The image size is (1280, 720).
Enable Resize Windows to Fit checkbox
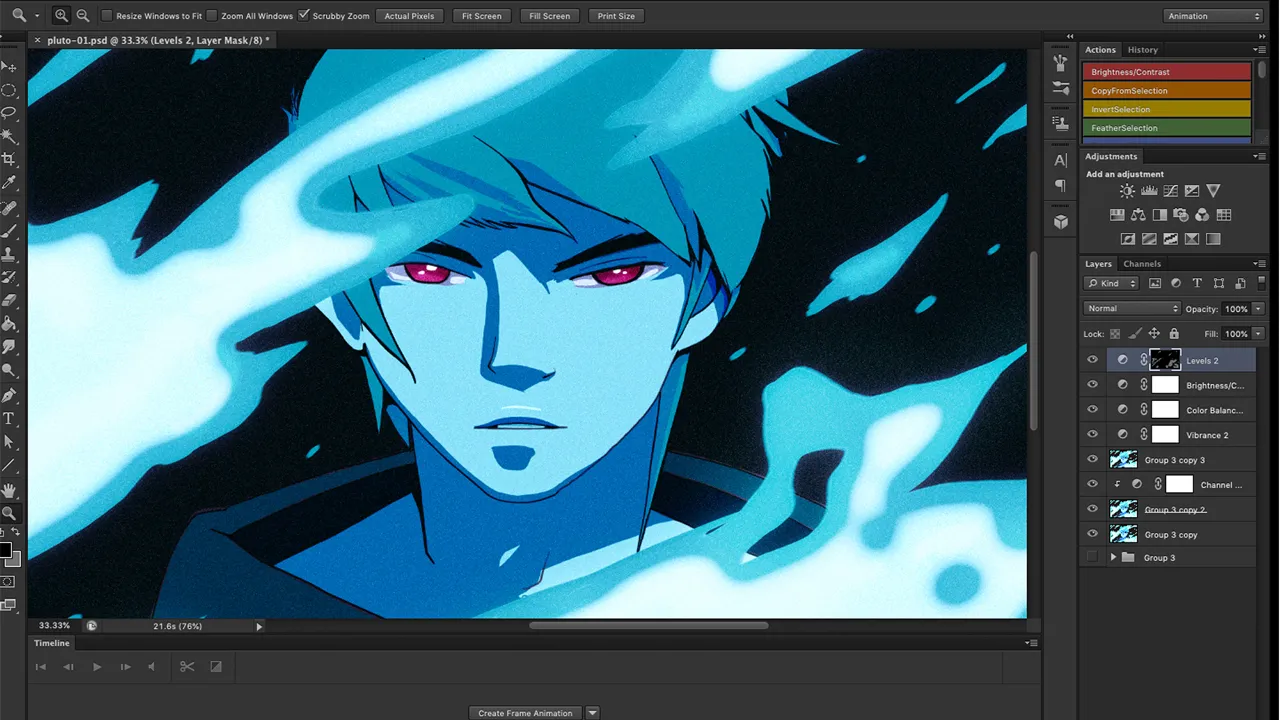(107, 16)
